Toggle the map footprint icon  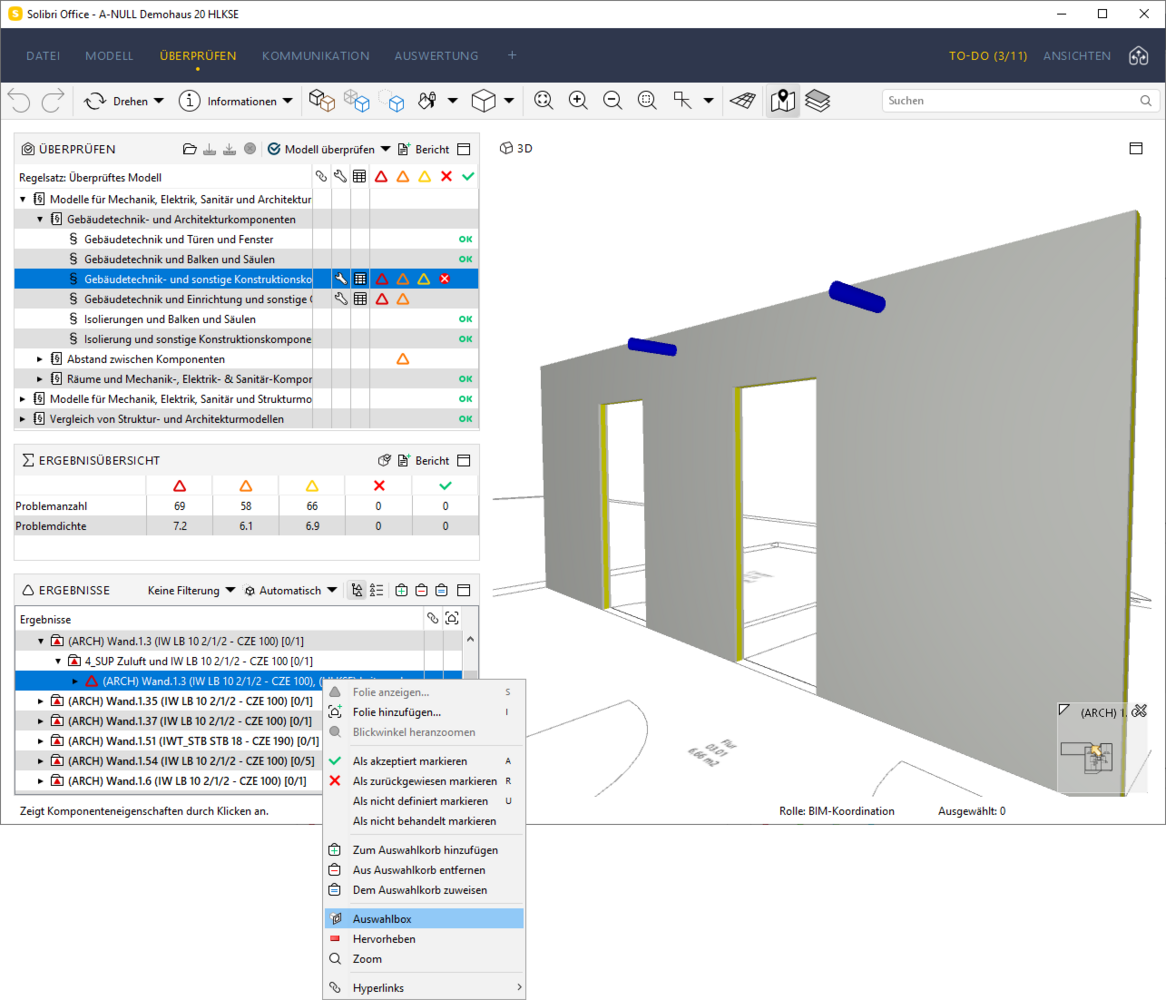(x=782, y=100)
